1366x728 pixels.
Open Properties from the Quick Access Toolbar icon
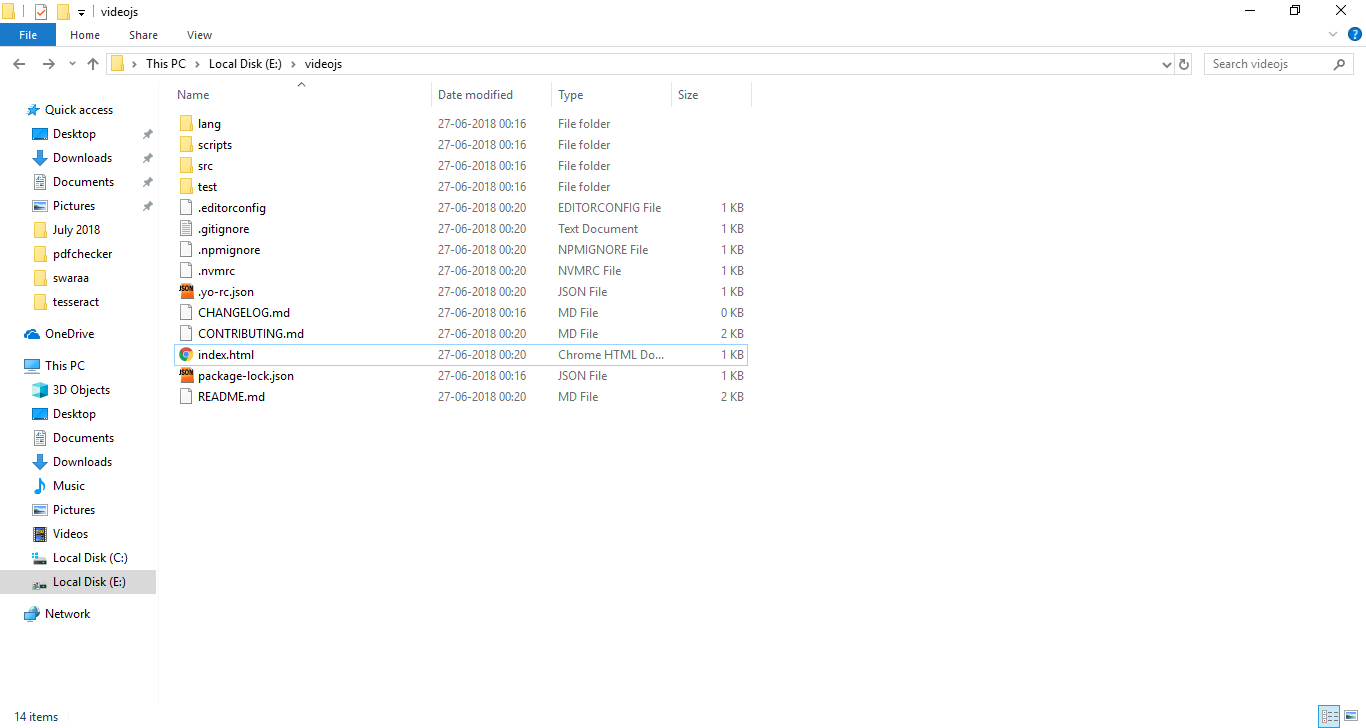tap(42, 11)
